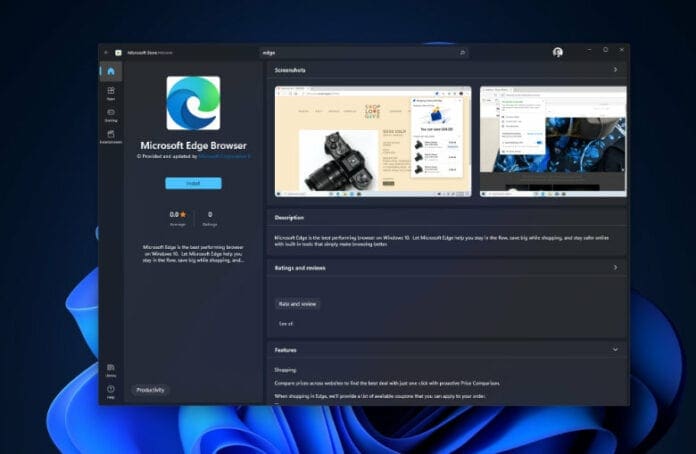Click the orange rating star
696x454 pixels.
point(183,214)
